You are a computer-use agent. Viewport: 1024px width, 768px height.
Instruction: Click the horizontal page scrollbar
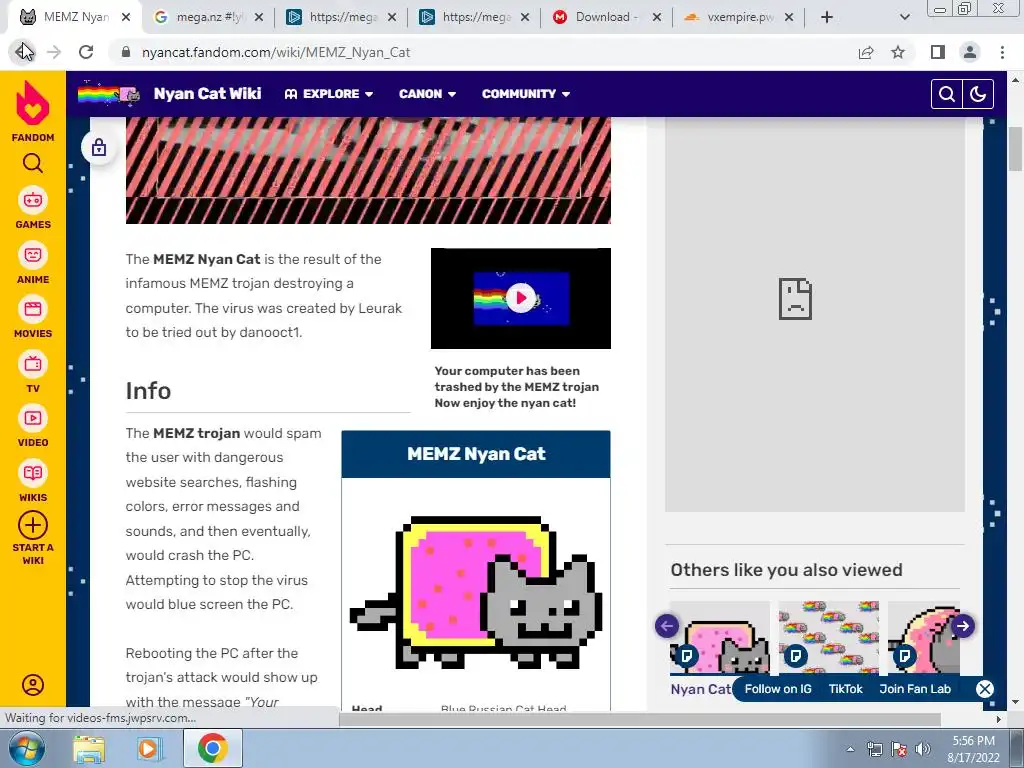640,719
